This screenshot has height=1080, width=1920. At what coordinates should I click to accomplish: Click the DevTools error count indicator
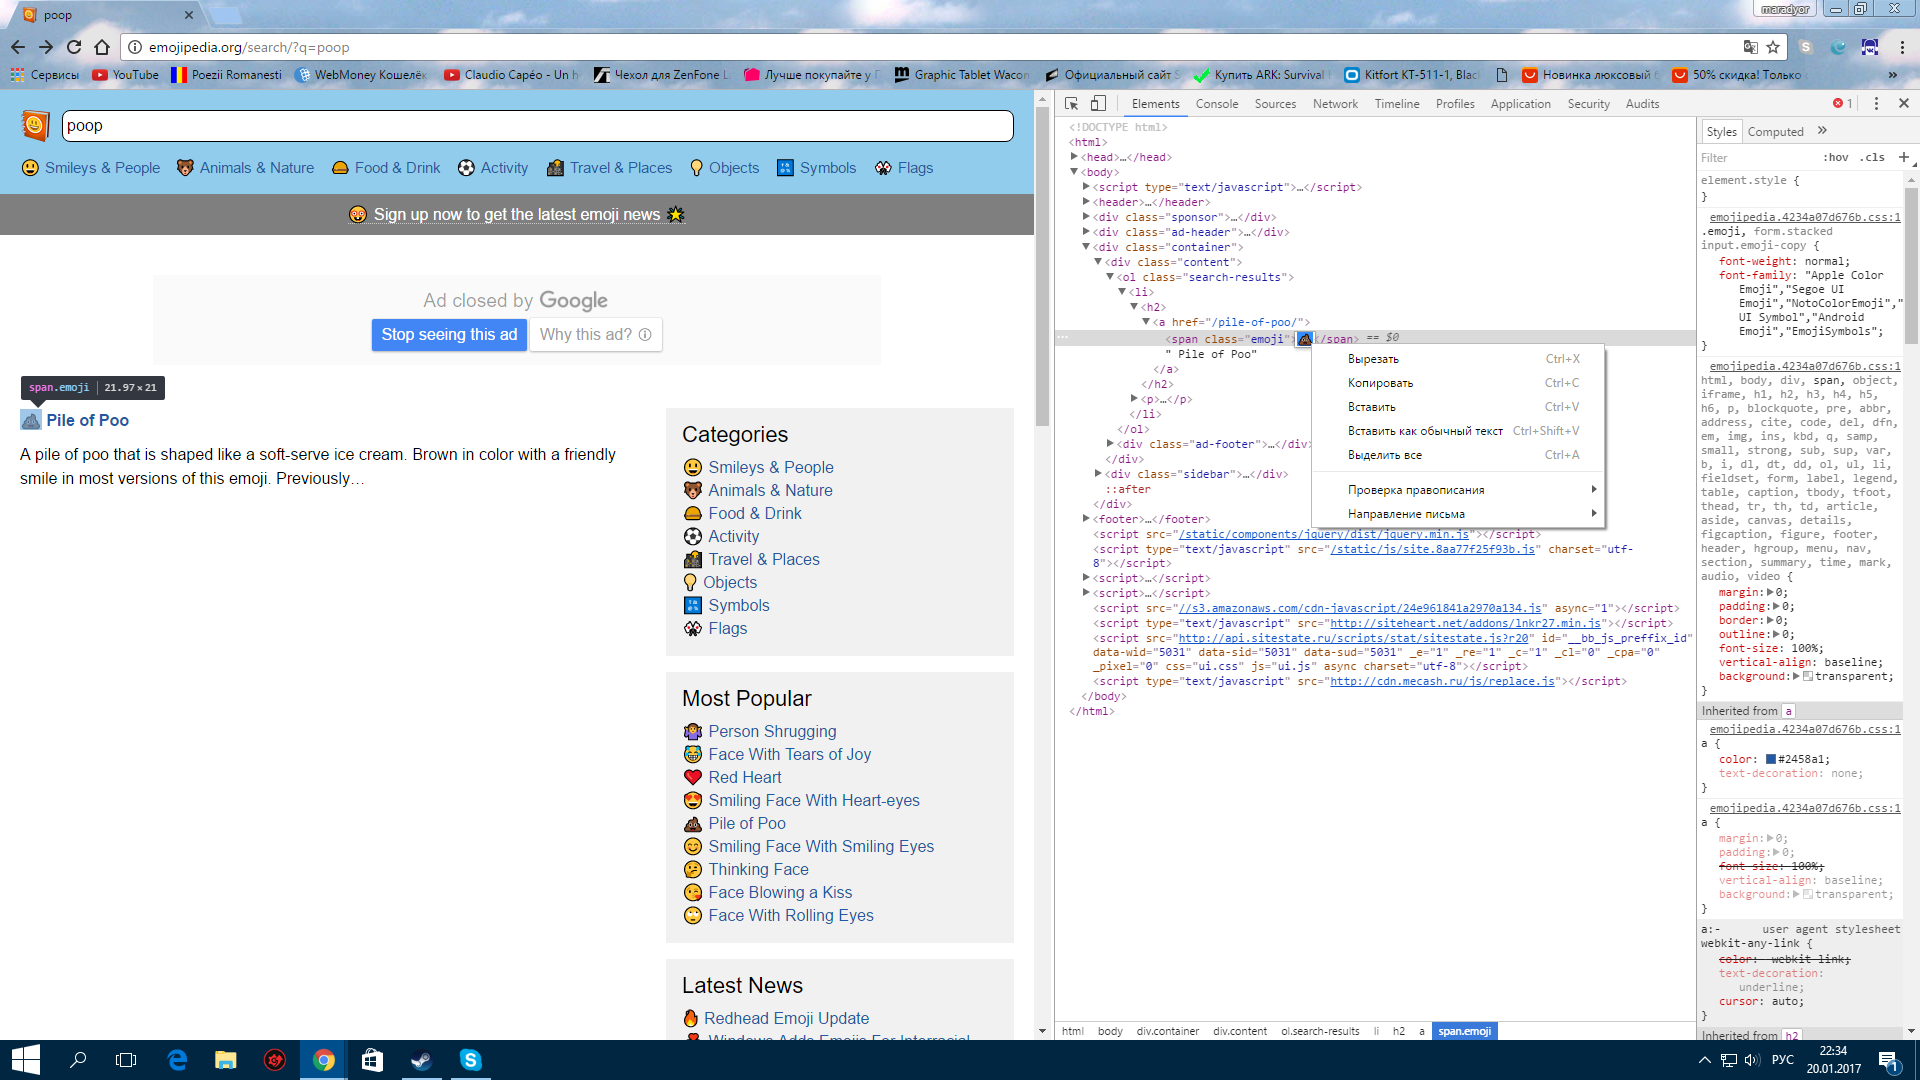(1843, 104)
